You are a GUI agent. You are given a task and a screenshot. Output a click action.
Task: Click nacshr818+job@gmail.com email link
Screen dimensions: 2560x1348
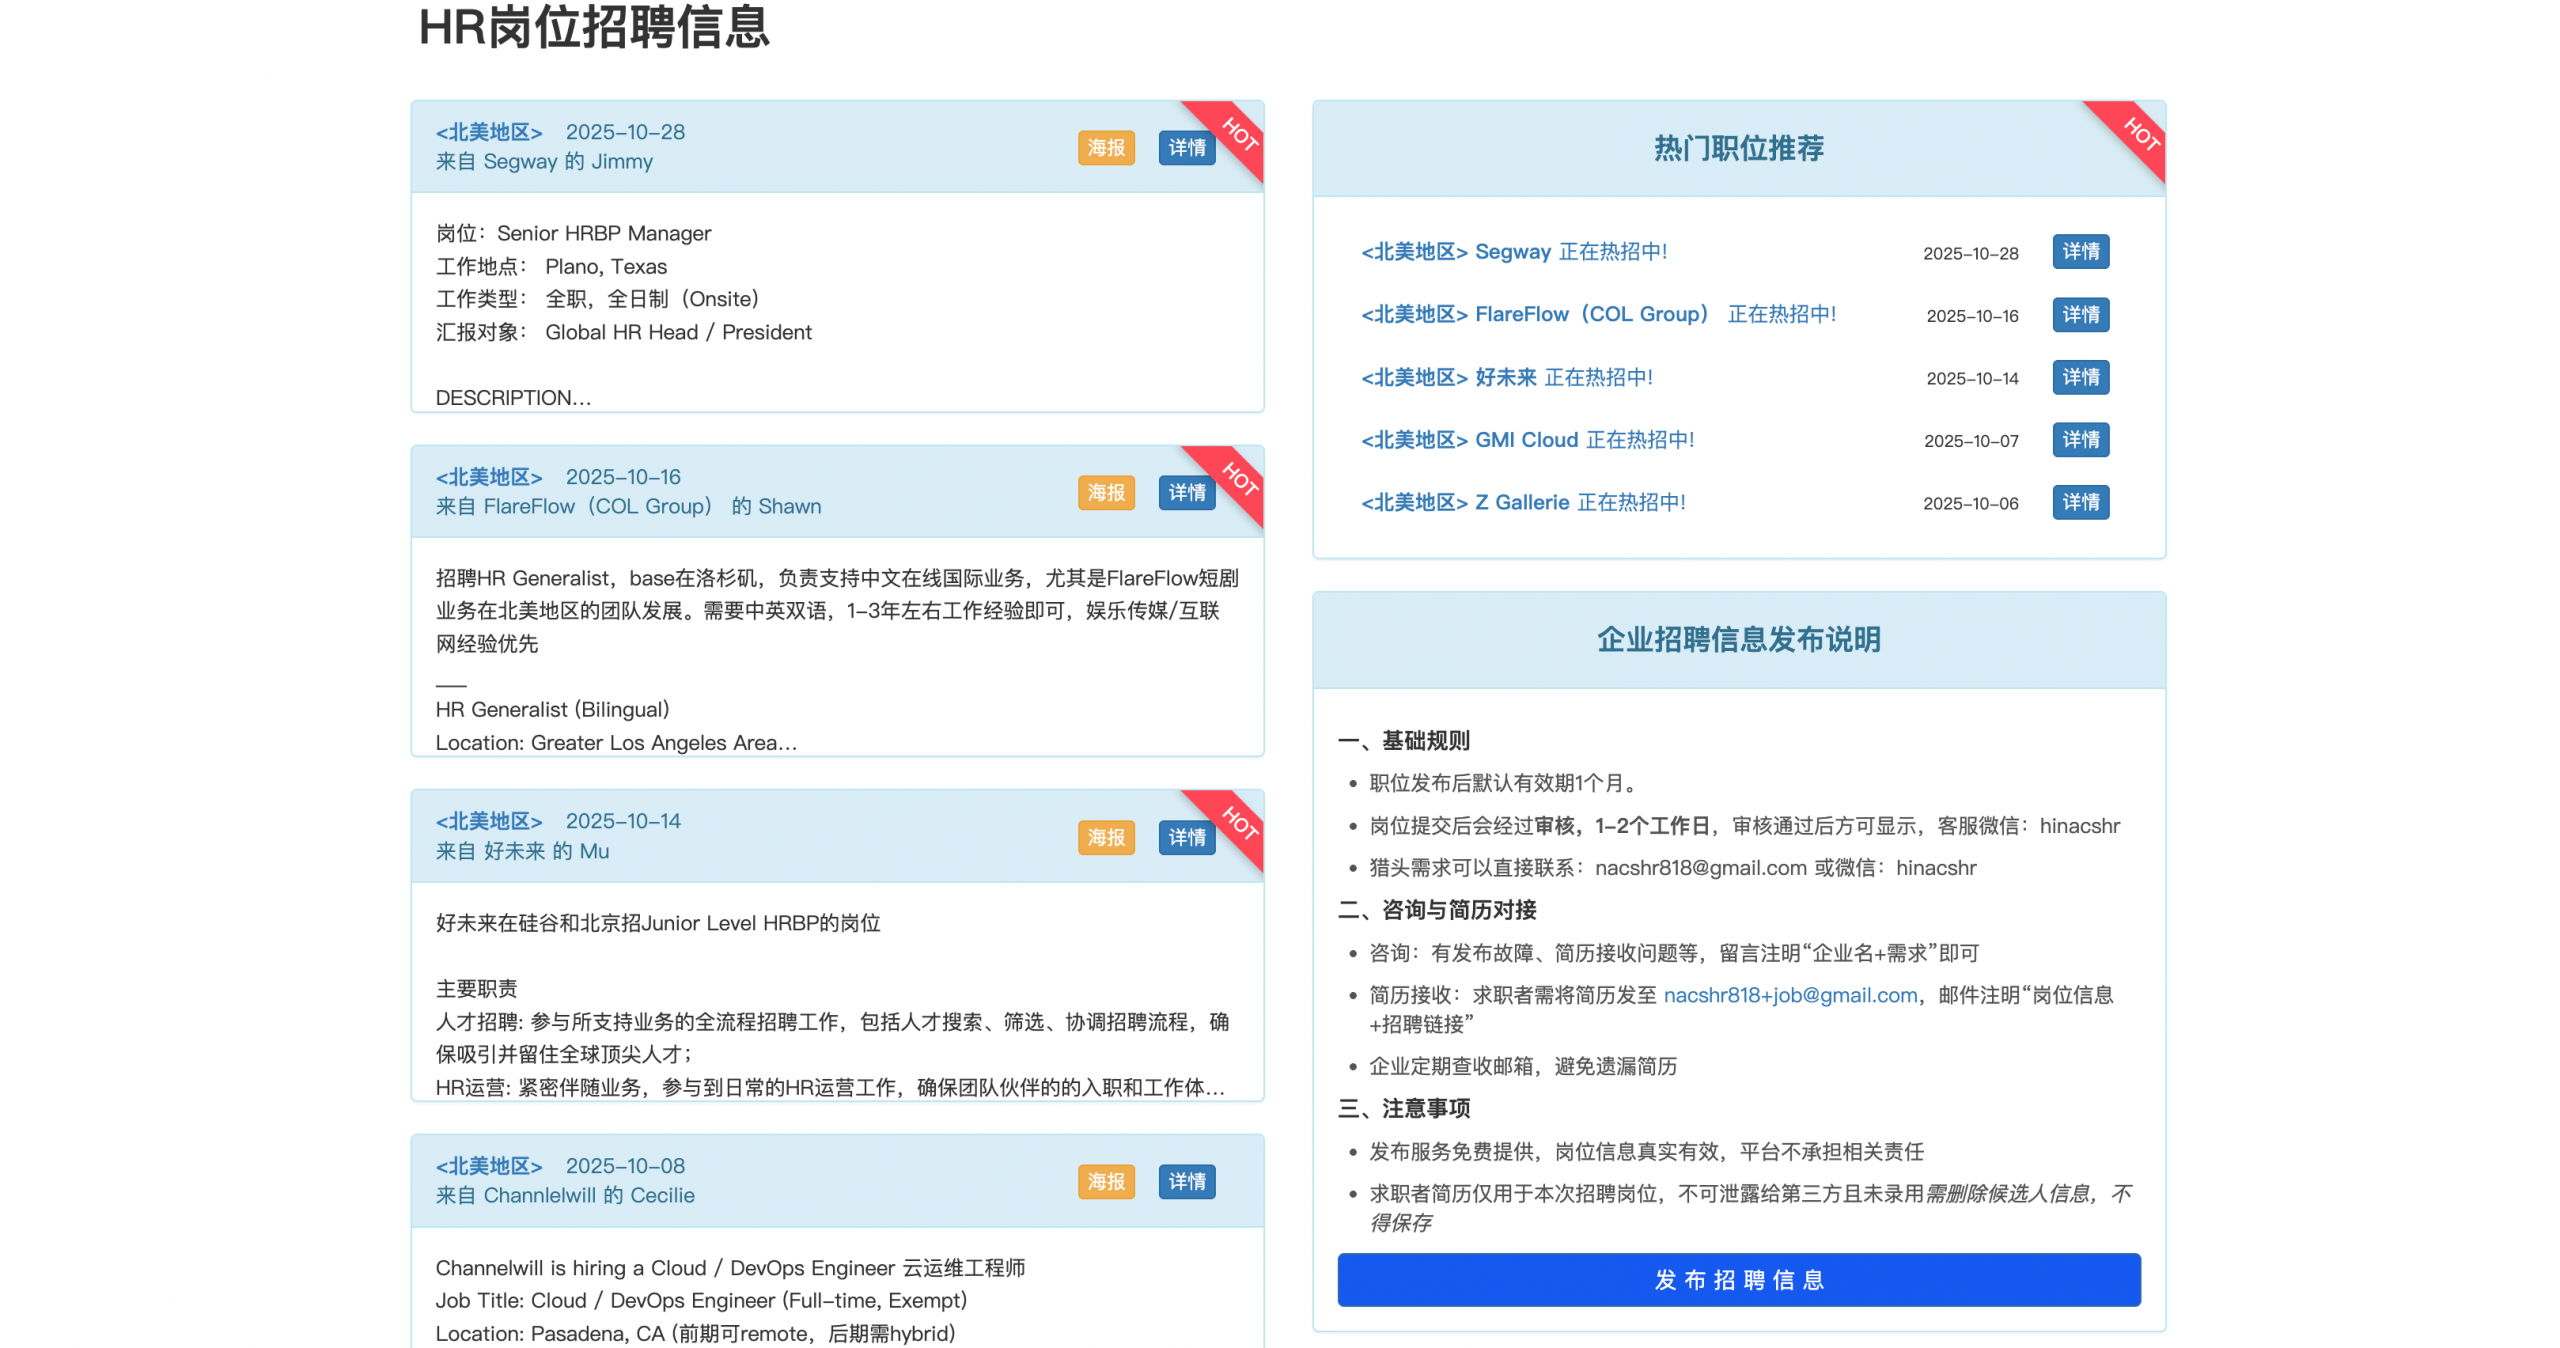point(1789,995)
